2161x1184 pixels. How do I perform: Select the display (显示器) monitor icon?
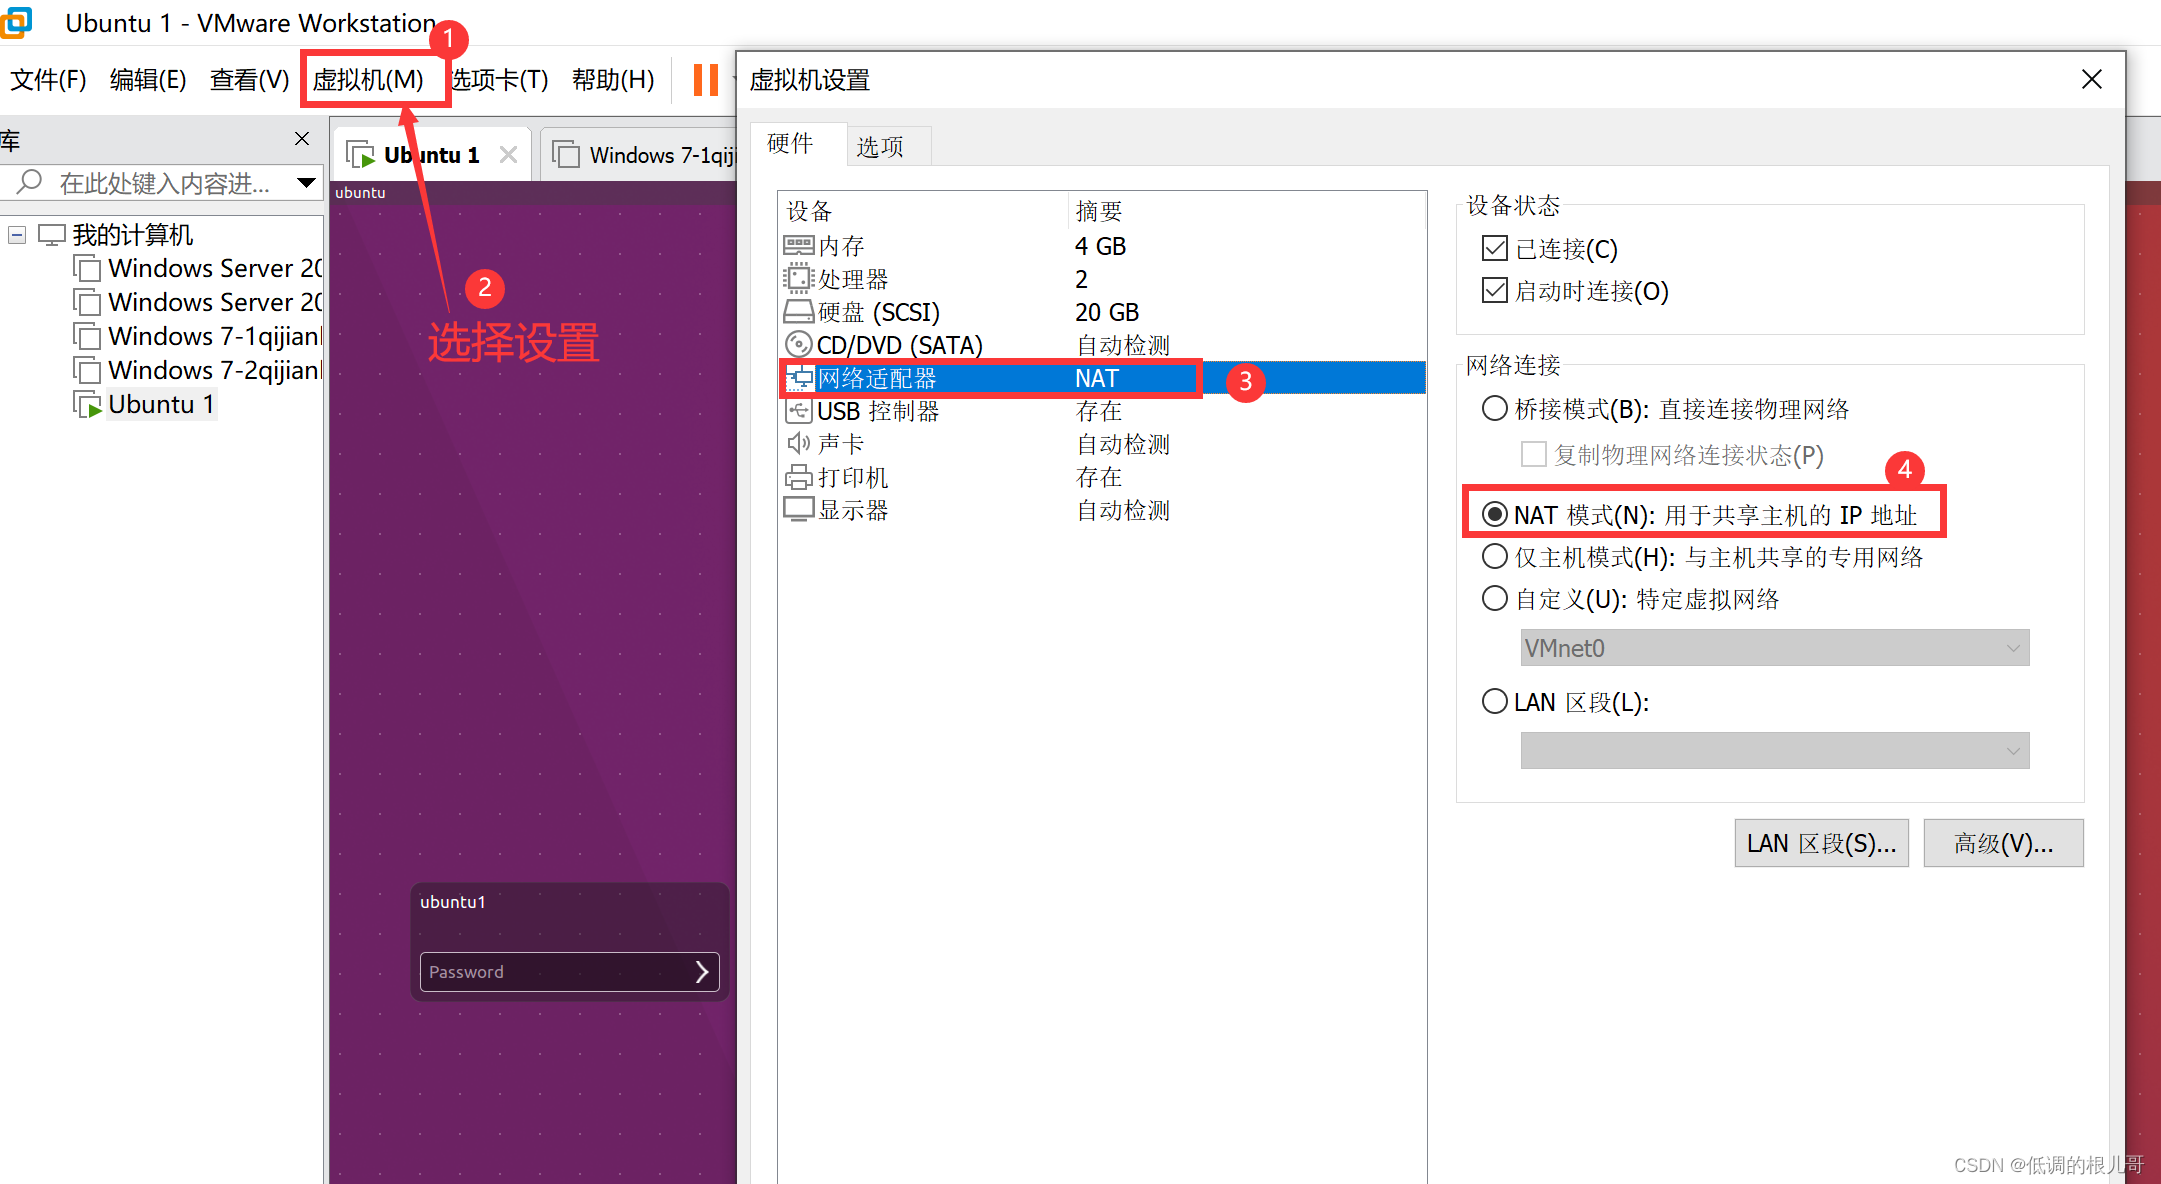coord(798,510)
